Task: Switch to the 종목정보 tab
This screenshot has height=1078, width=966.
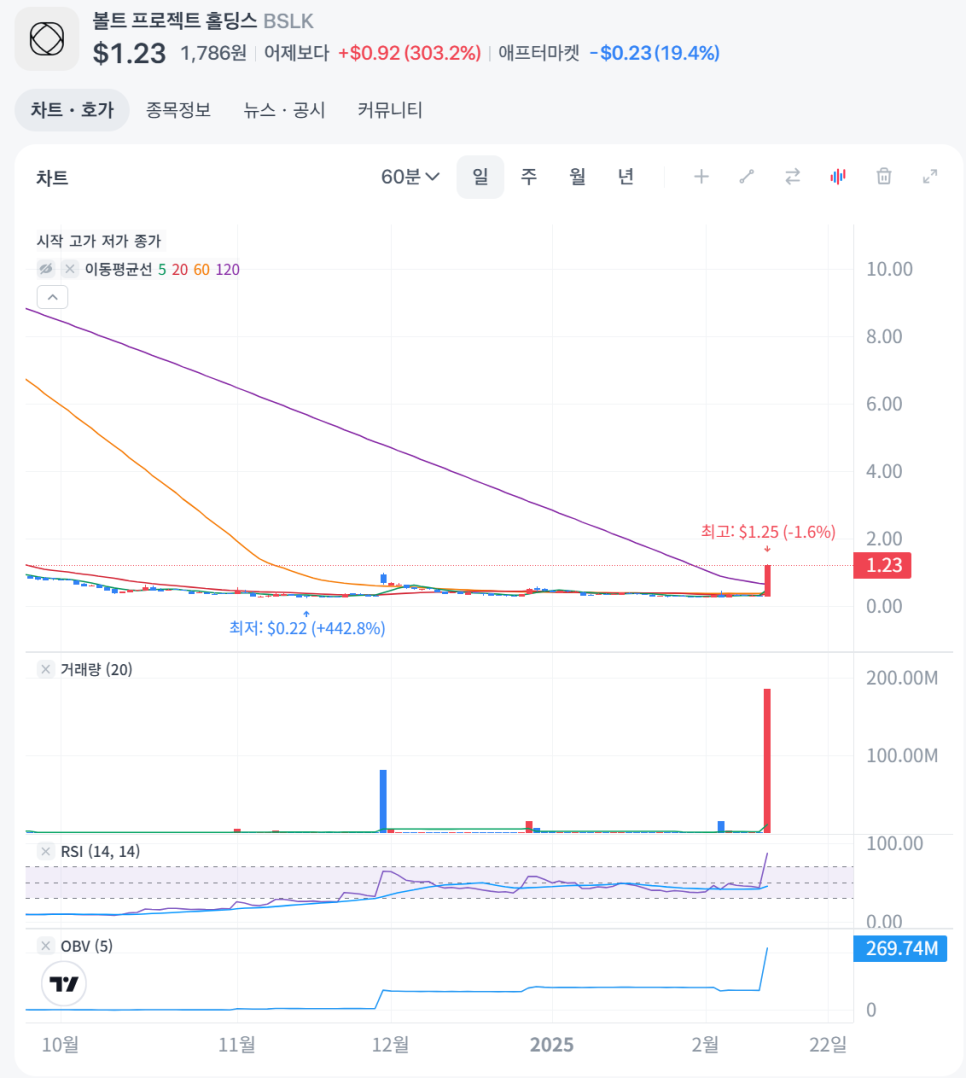Action: click(x=178, y=110)
